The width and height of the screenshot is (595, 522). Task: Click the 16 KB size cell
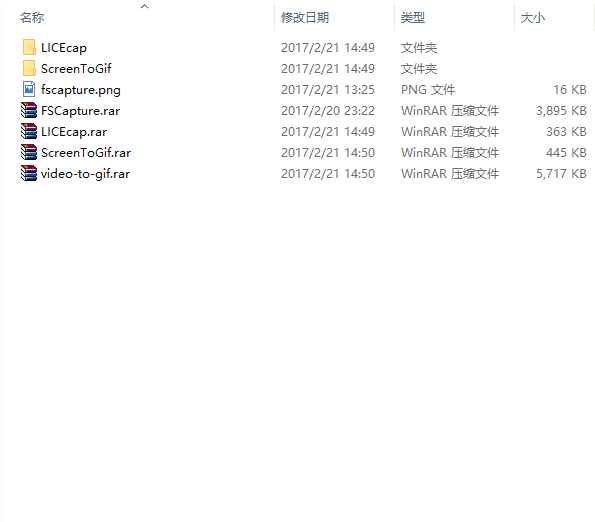(570, 90)
